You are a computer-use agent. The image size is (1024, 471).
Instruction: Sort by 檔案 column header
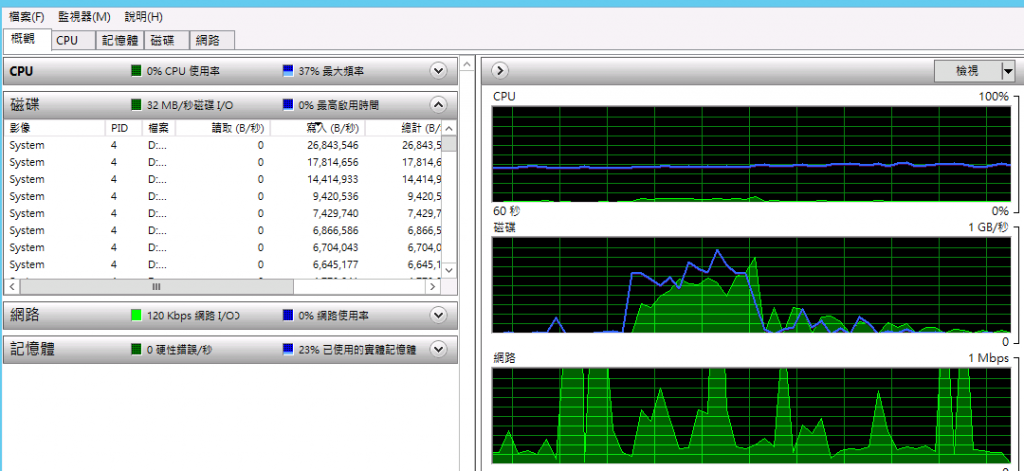point(159,127)
